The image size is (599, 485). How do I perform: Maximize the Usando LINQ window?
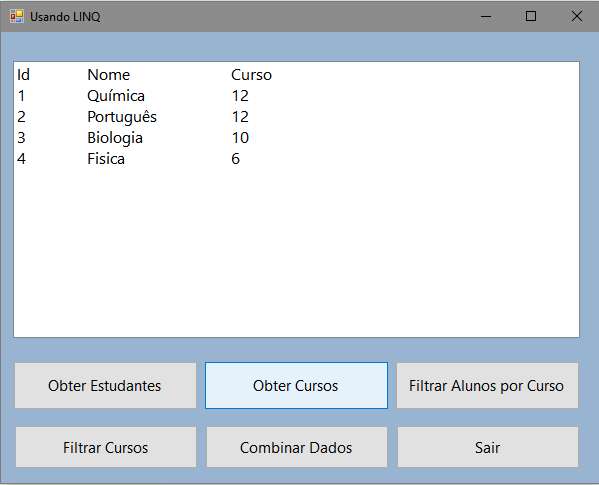pyautogui.click(x=531, y=16)
